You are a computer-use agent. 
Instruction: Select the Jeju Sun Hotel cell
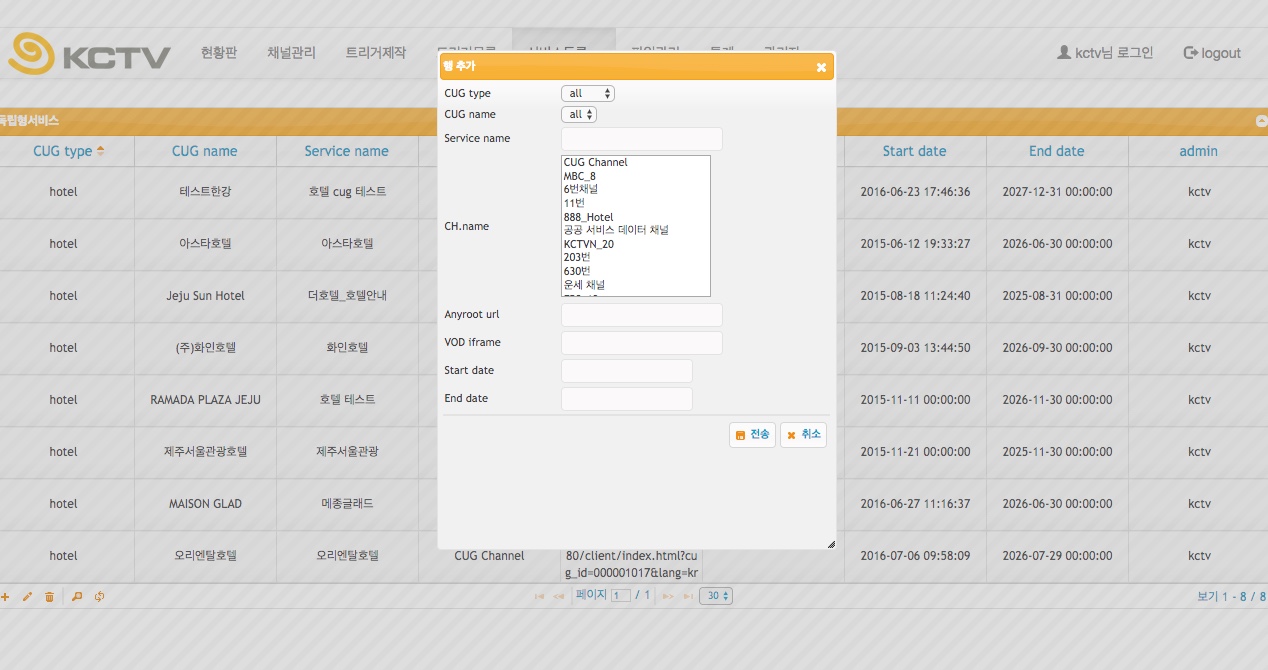point(205,296)
